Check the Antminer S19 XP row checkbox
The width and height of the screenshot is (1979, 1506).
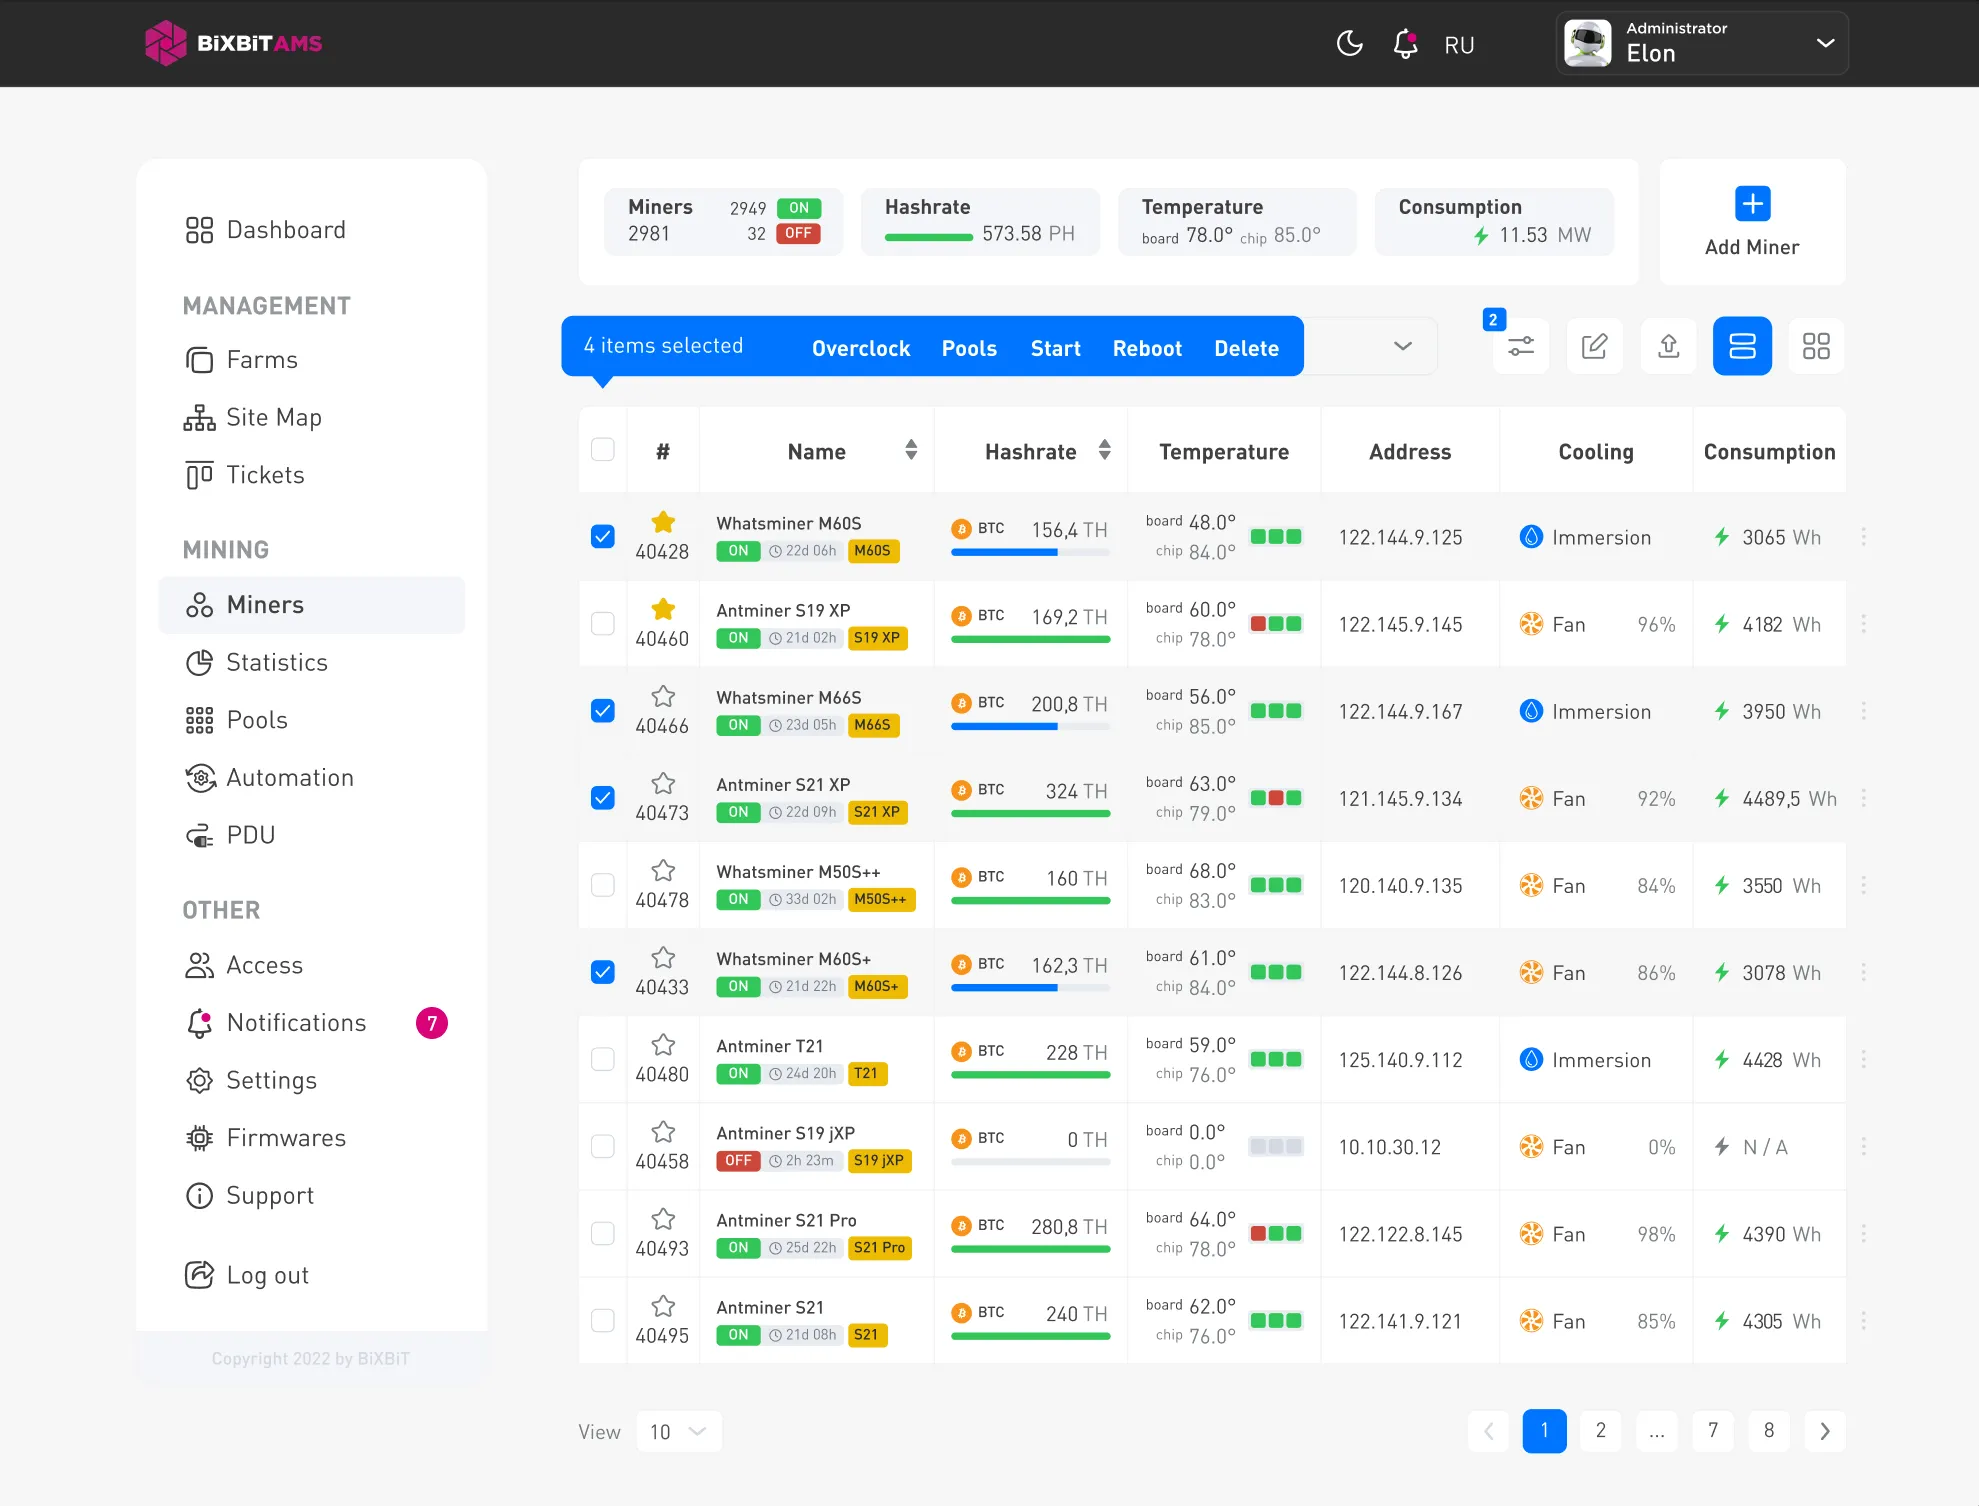click(603, 624)
